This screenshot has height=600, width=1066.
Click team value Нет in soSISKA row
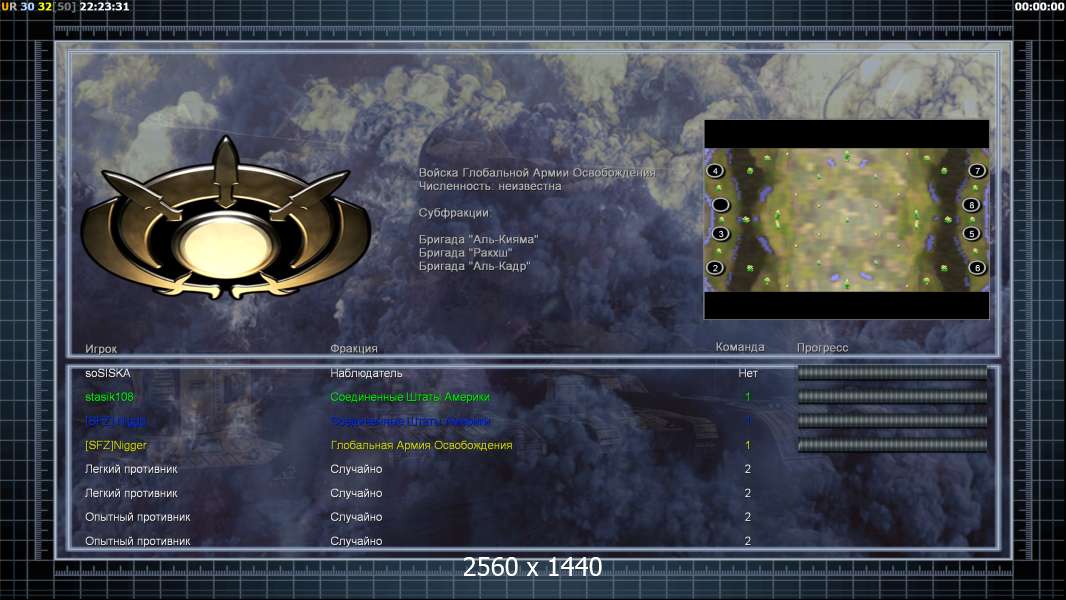(748, 373)
